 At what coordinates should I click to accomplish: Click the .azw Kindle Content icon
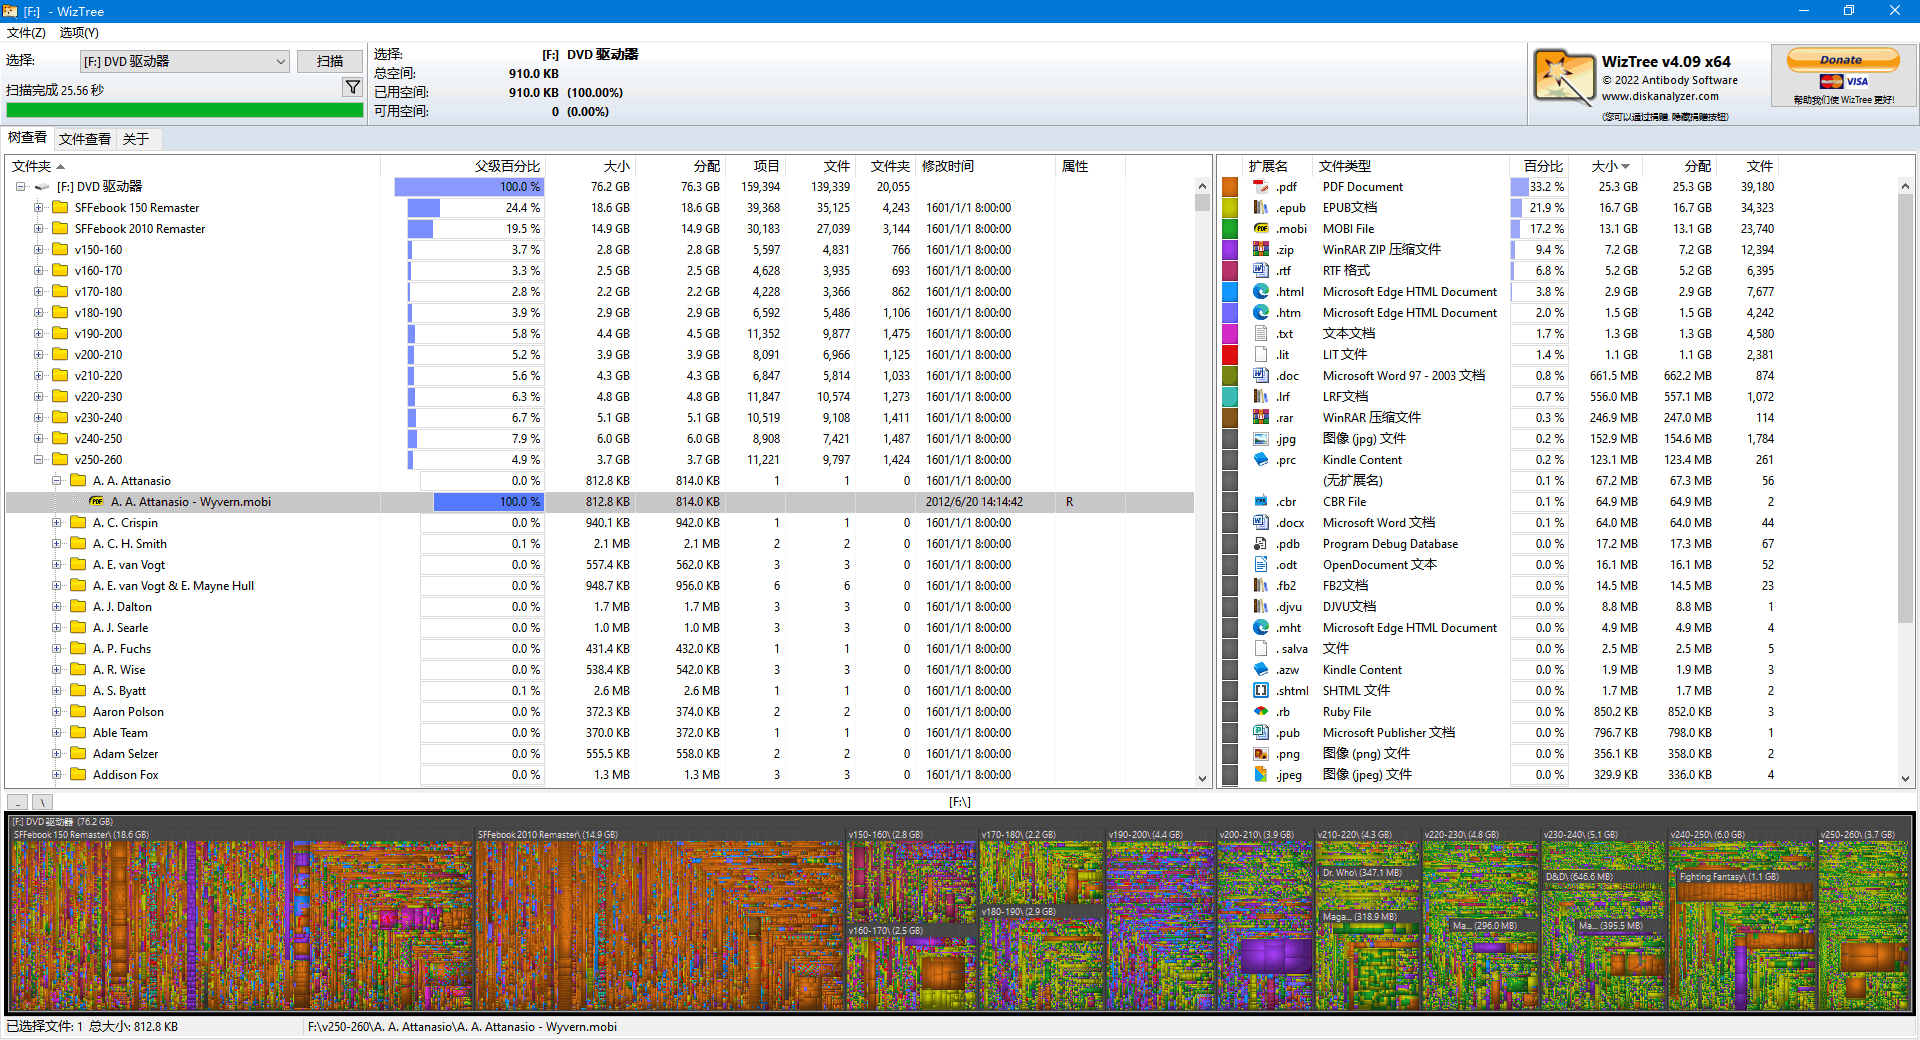pyautogui.click(x=1261, y=670)
